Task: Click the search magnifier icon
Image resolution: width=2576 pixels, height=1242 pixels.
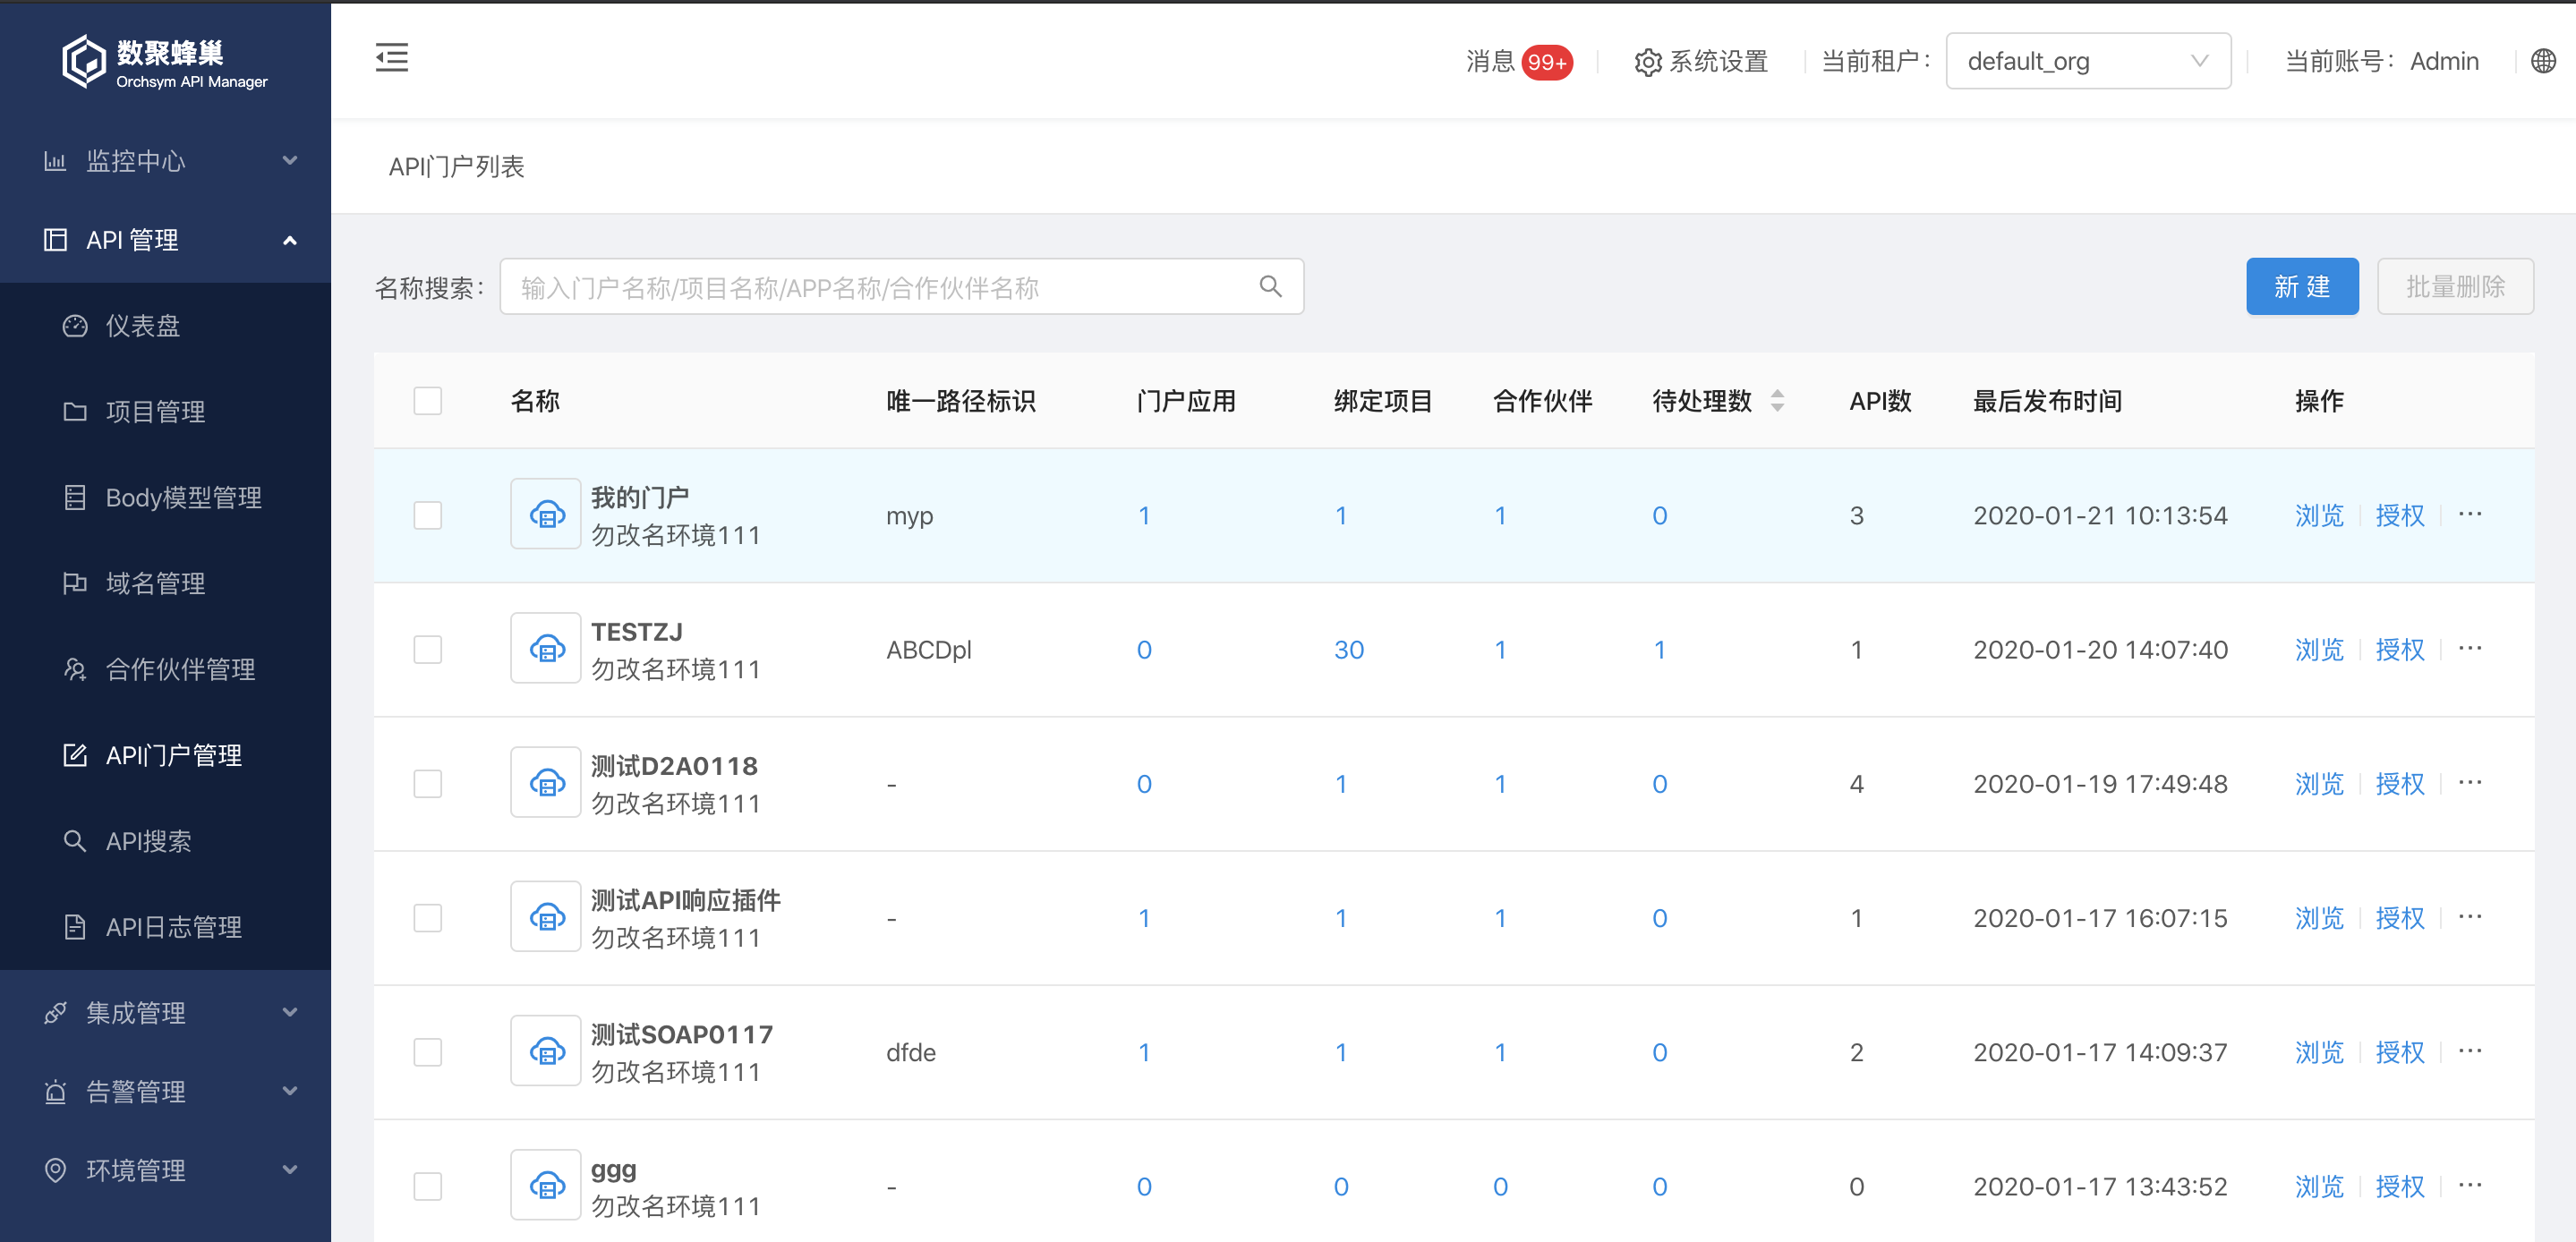Action: pos(1270,287)
